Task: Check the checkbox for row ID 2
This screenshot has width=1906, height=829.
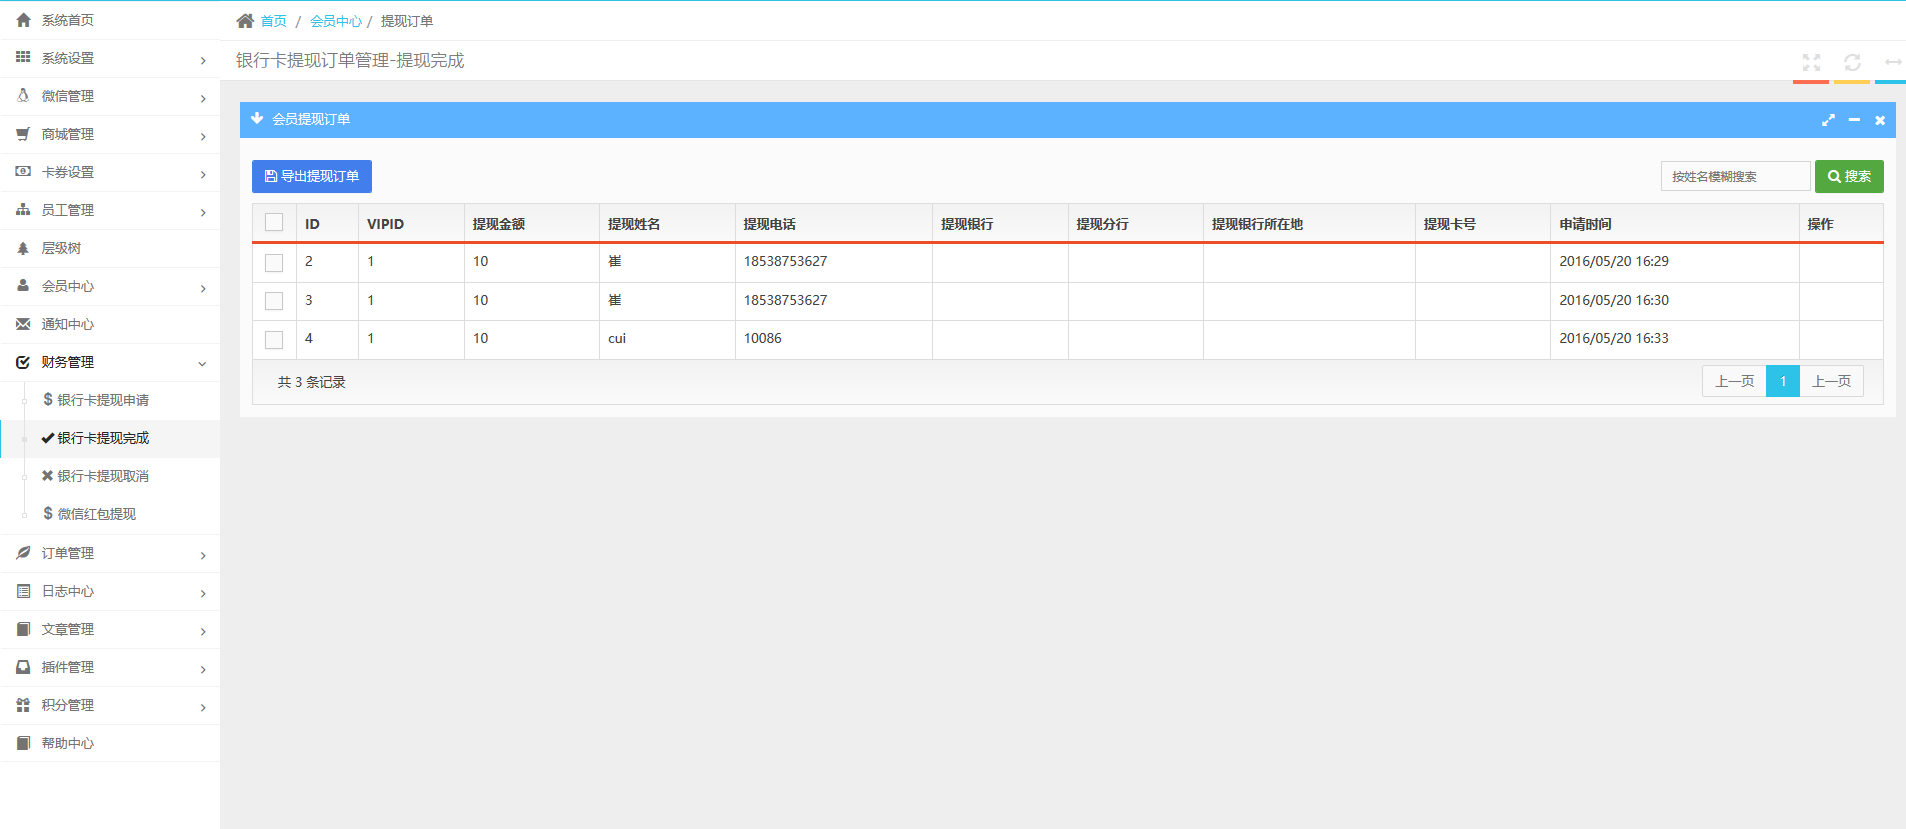Action: pyautogui.click(x=274, y=262)
